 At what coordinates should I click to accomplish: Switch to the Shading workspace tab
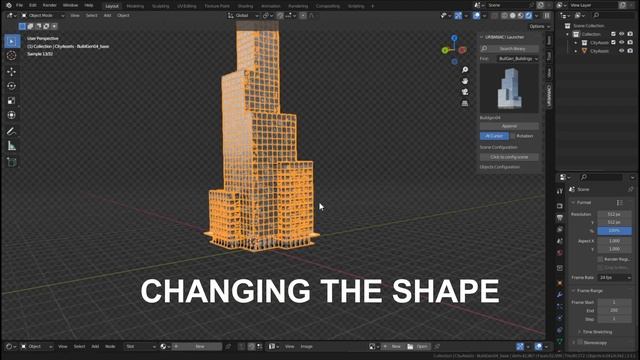[x=245, y=6]
